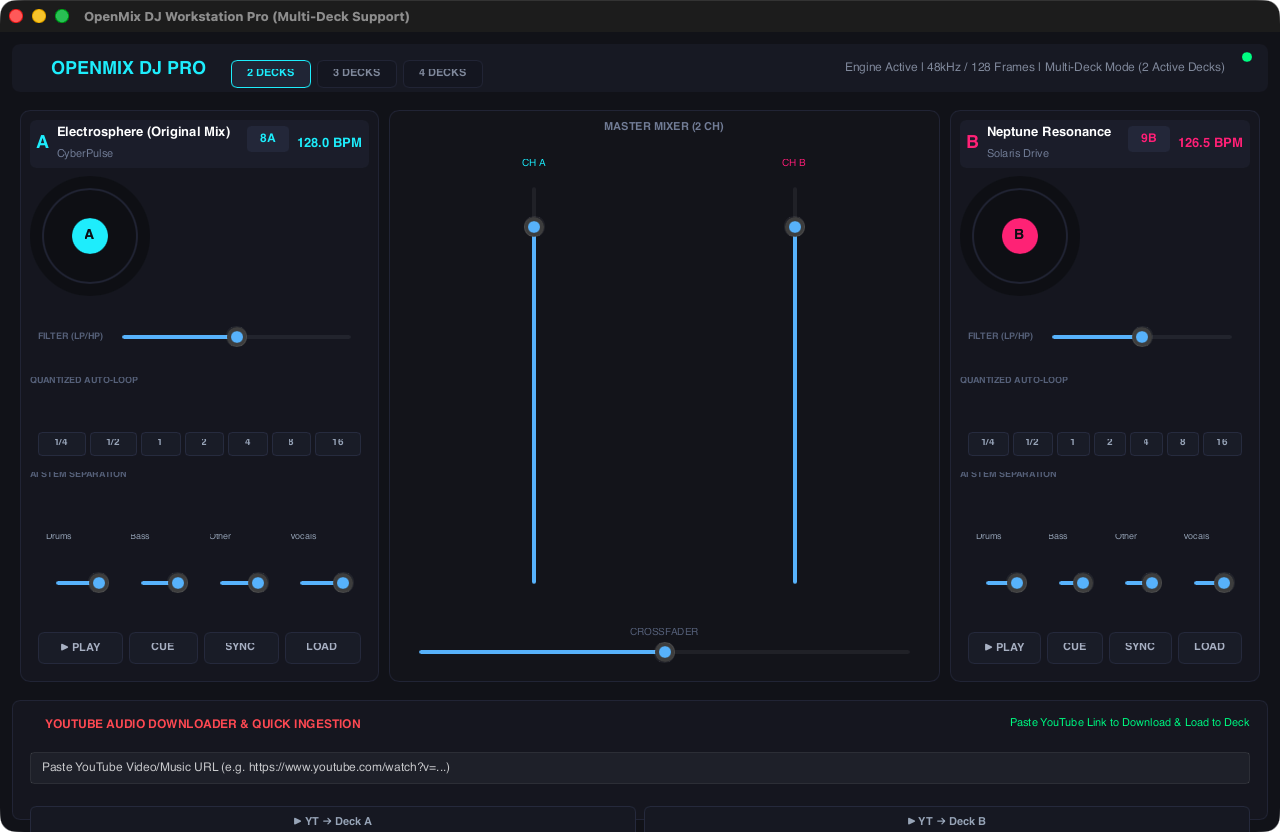The image size is (1280, 832).
Task: Click the Deck B filter slider handle
Action: click(1142, 337)
